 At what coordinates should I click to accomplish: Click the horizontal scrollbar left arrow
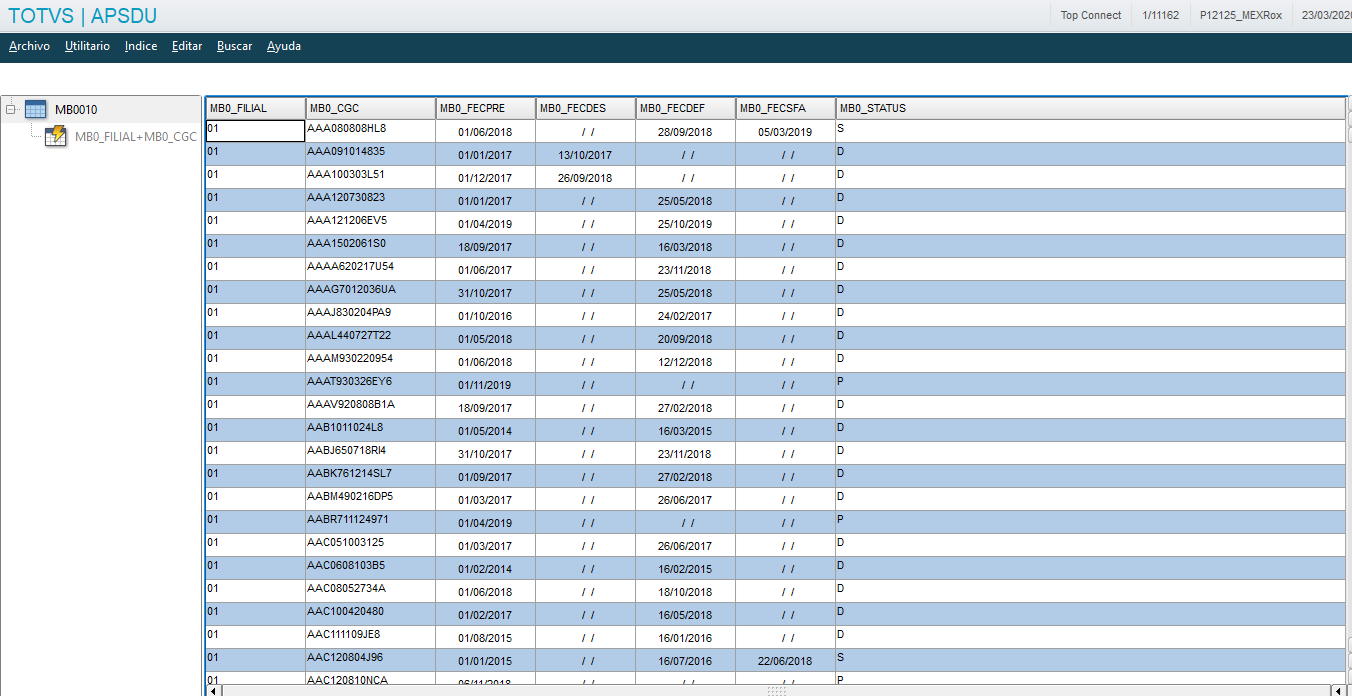coord(213,690)
